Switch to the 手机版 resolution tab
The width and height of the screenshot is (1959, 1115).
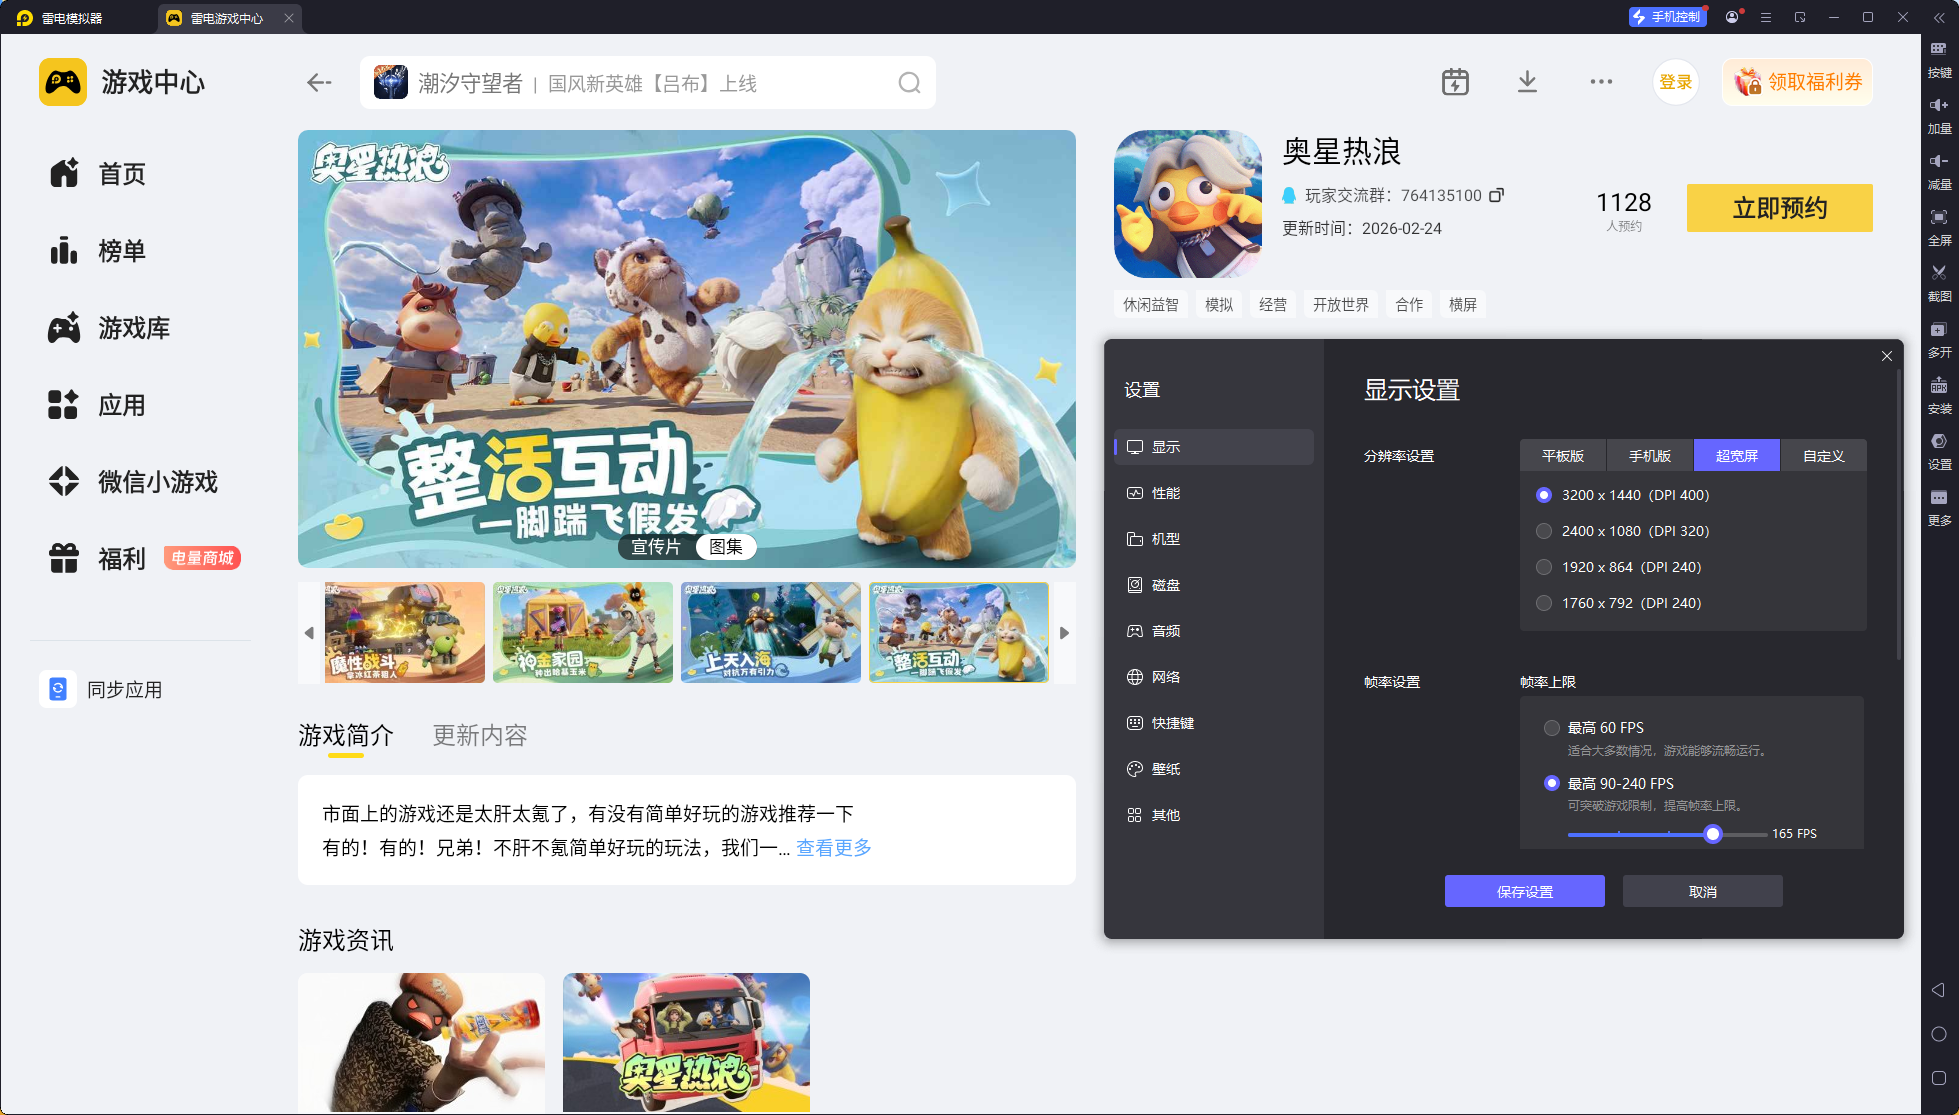tap(1649, 456)
